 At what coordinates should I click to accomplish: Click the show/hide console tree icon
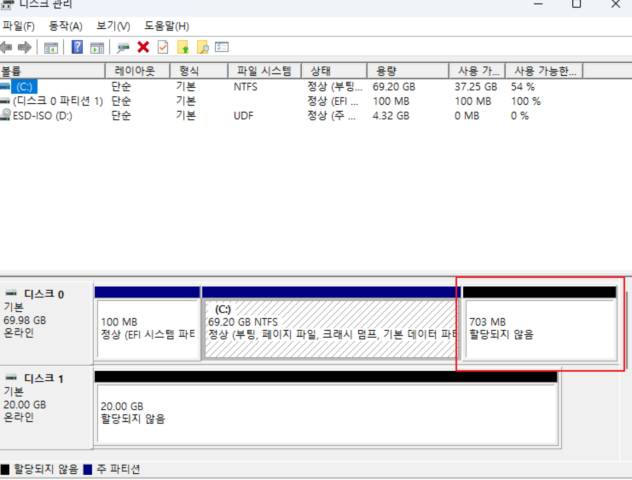click(x=50, y=47)
